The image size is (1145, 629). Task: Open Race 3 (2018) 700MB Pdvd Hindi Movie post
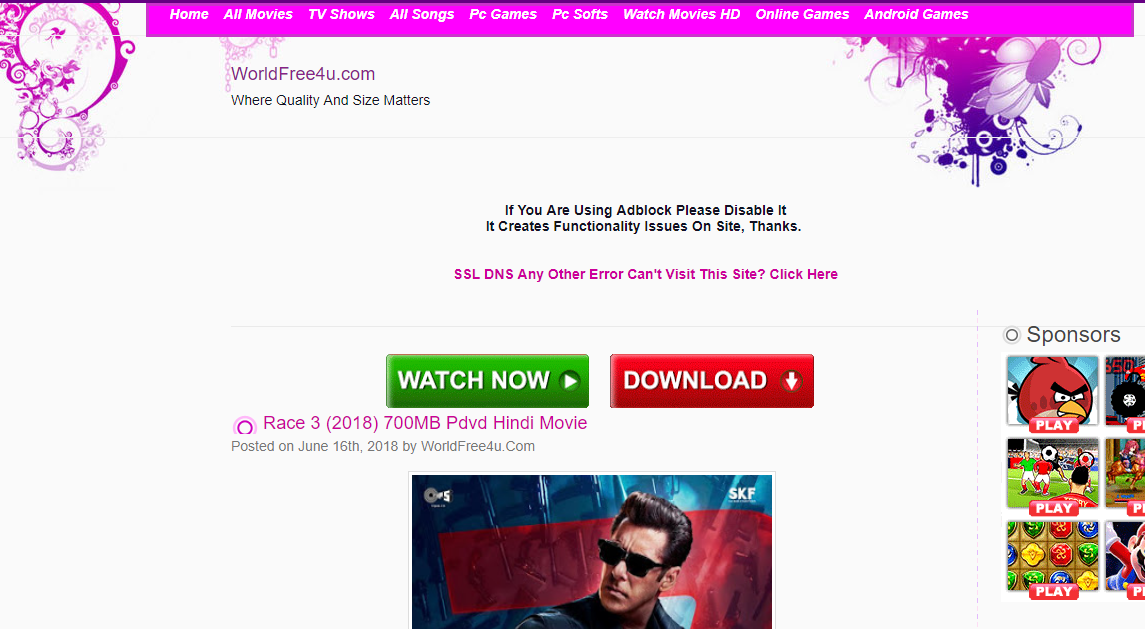tap(425, 423)
